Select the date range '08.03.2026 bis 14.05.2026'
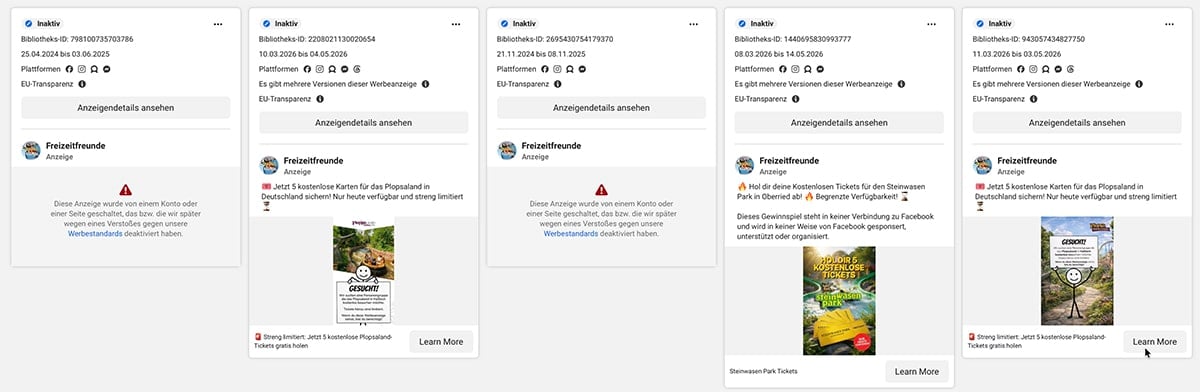The width and height of the screenshot is (1200, 392). pyautogui.click(x=779, y=54)
